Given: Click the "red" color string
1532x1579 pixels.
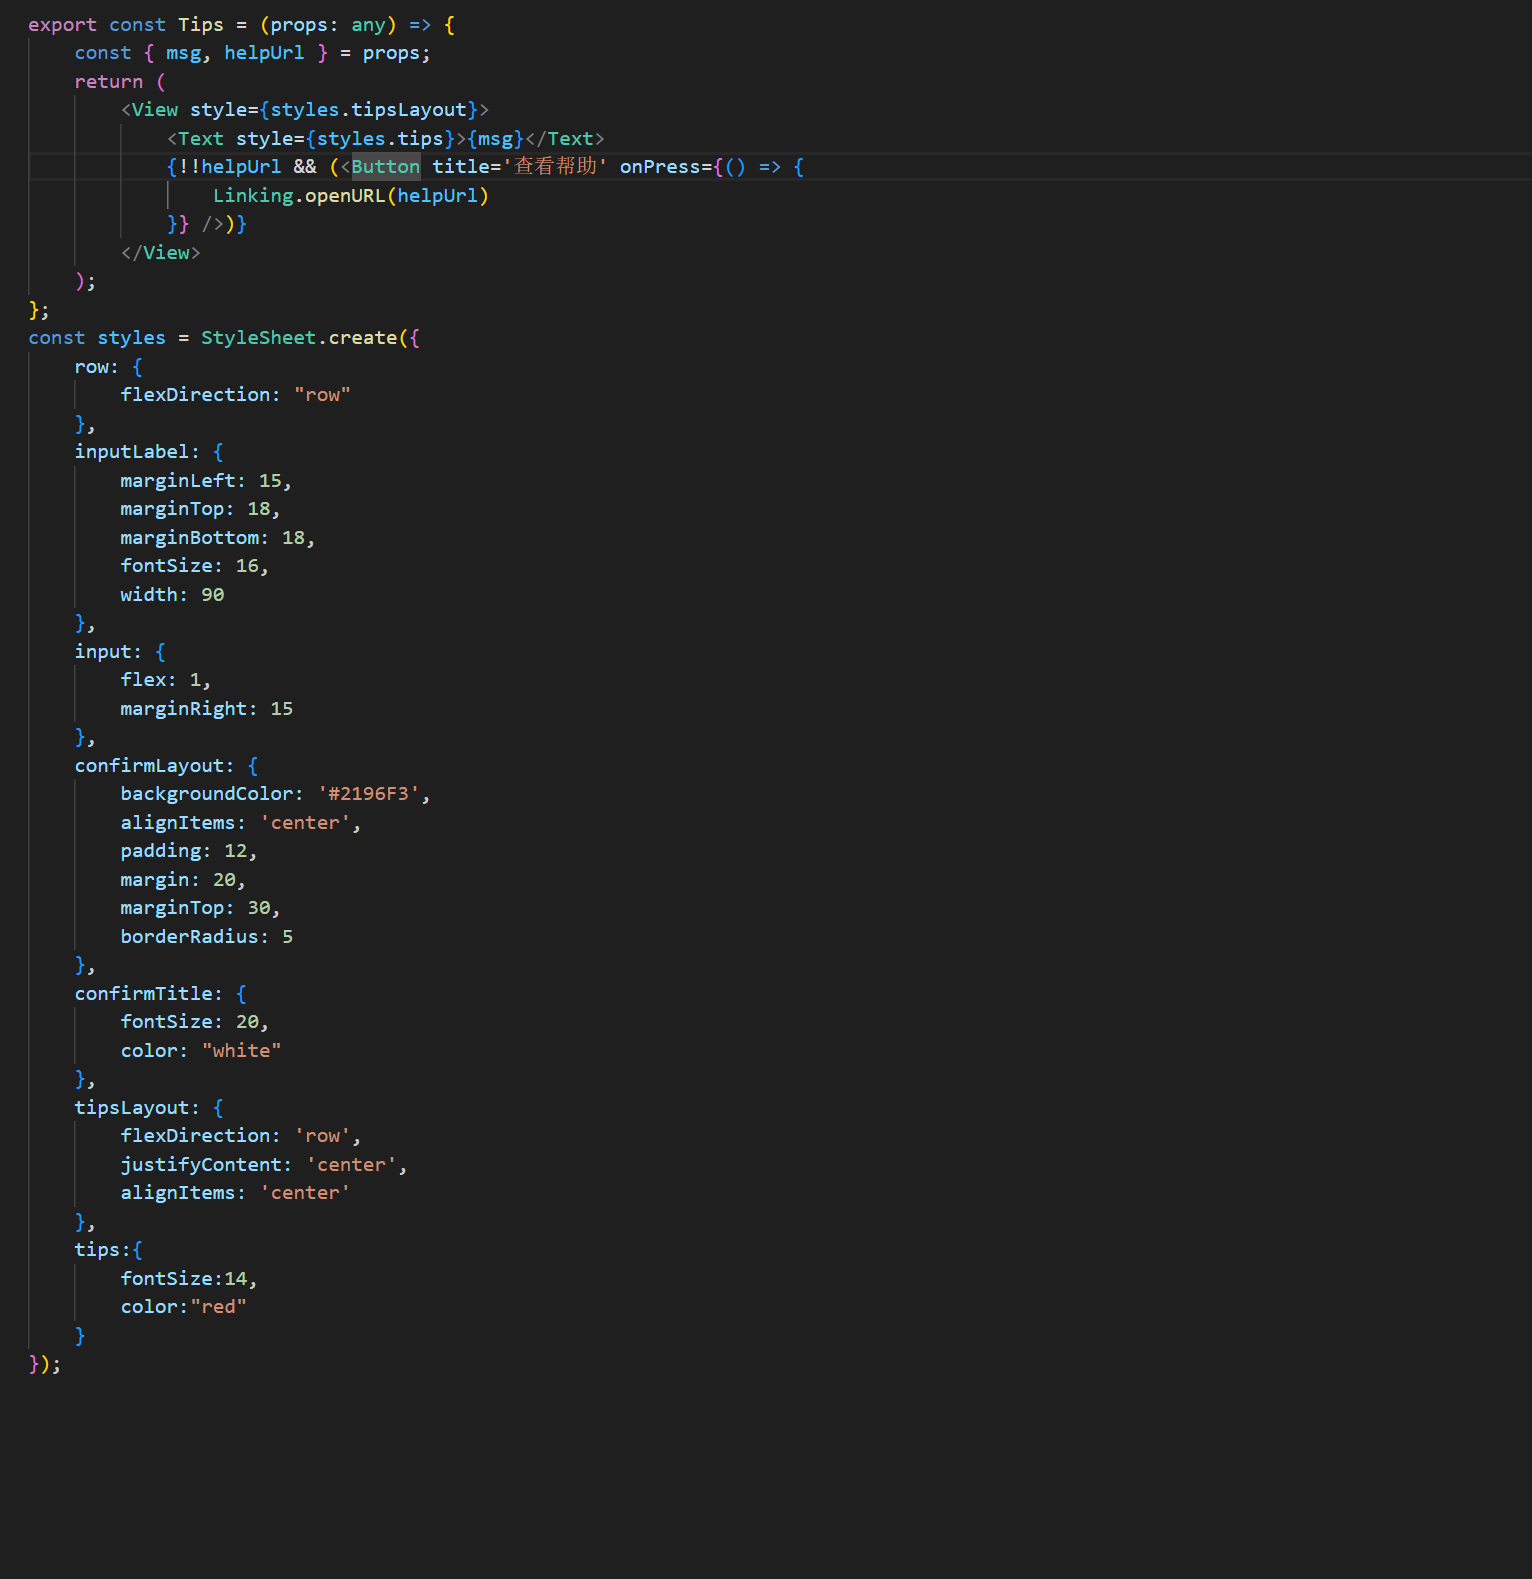Looking at the screenshot, I should 218,1306.
